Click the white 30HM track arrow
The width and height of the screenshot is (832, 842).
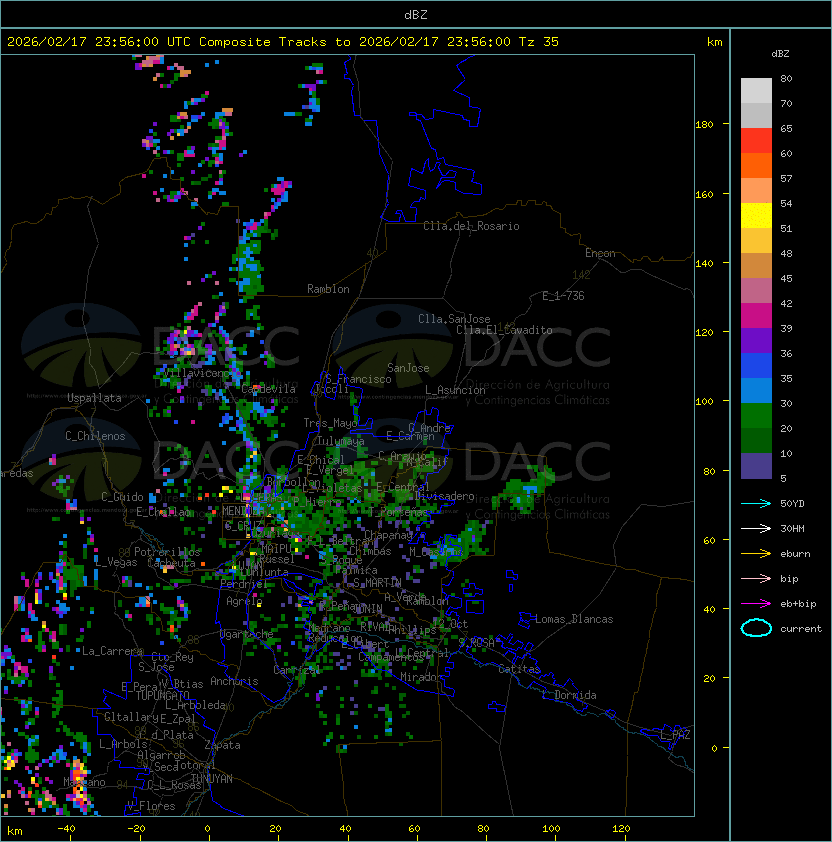pos(756,529)
